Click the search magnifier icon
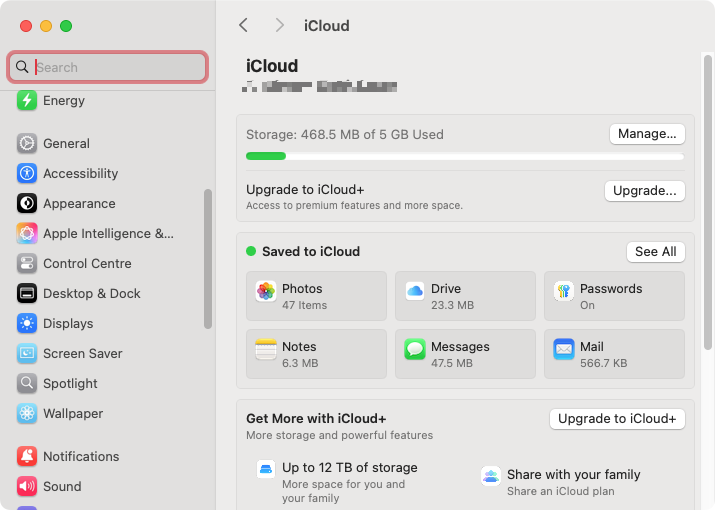Image resolution: width=715 pixels, height=510 pixels. [22, 67]
